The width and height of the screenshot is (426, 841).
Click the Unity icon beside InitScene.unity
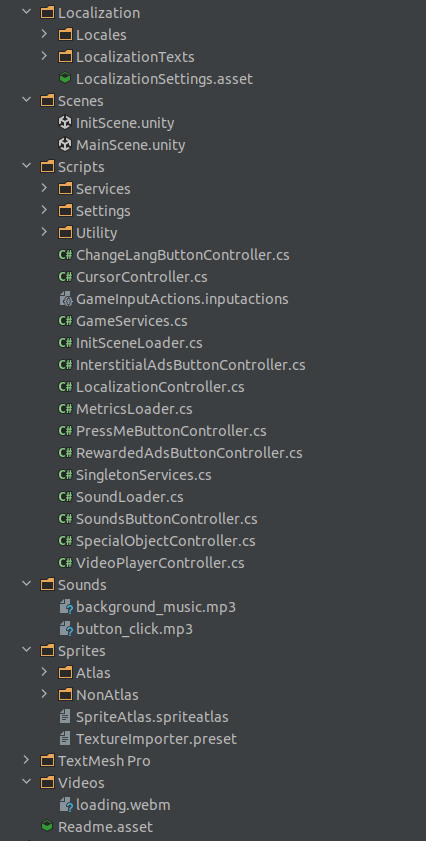point(65,123)
